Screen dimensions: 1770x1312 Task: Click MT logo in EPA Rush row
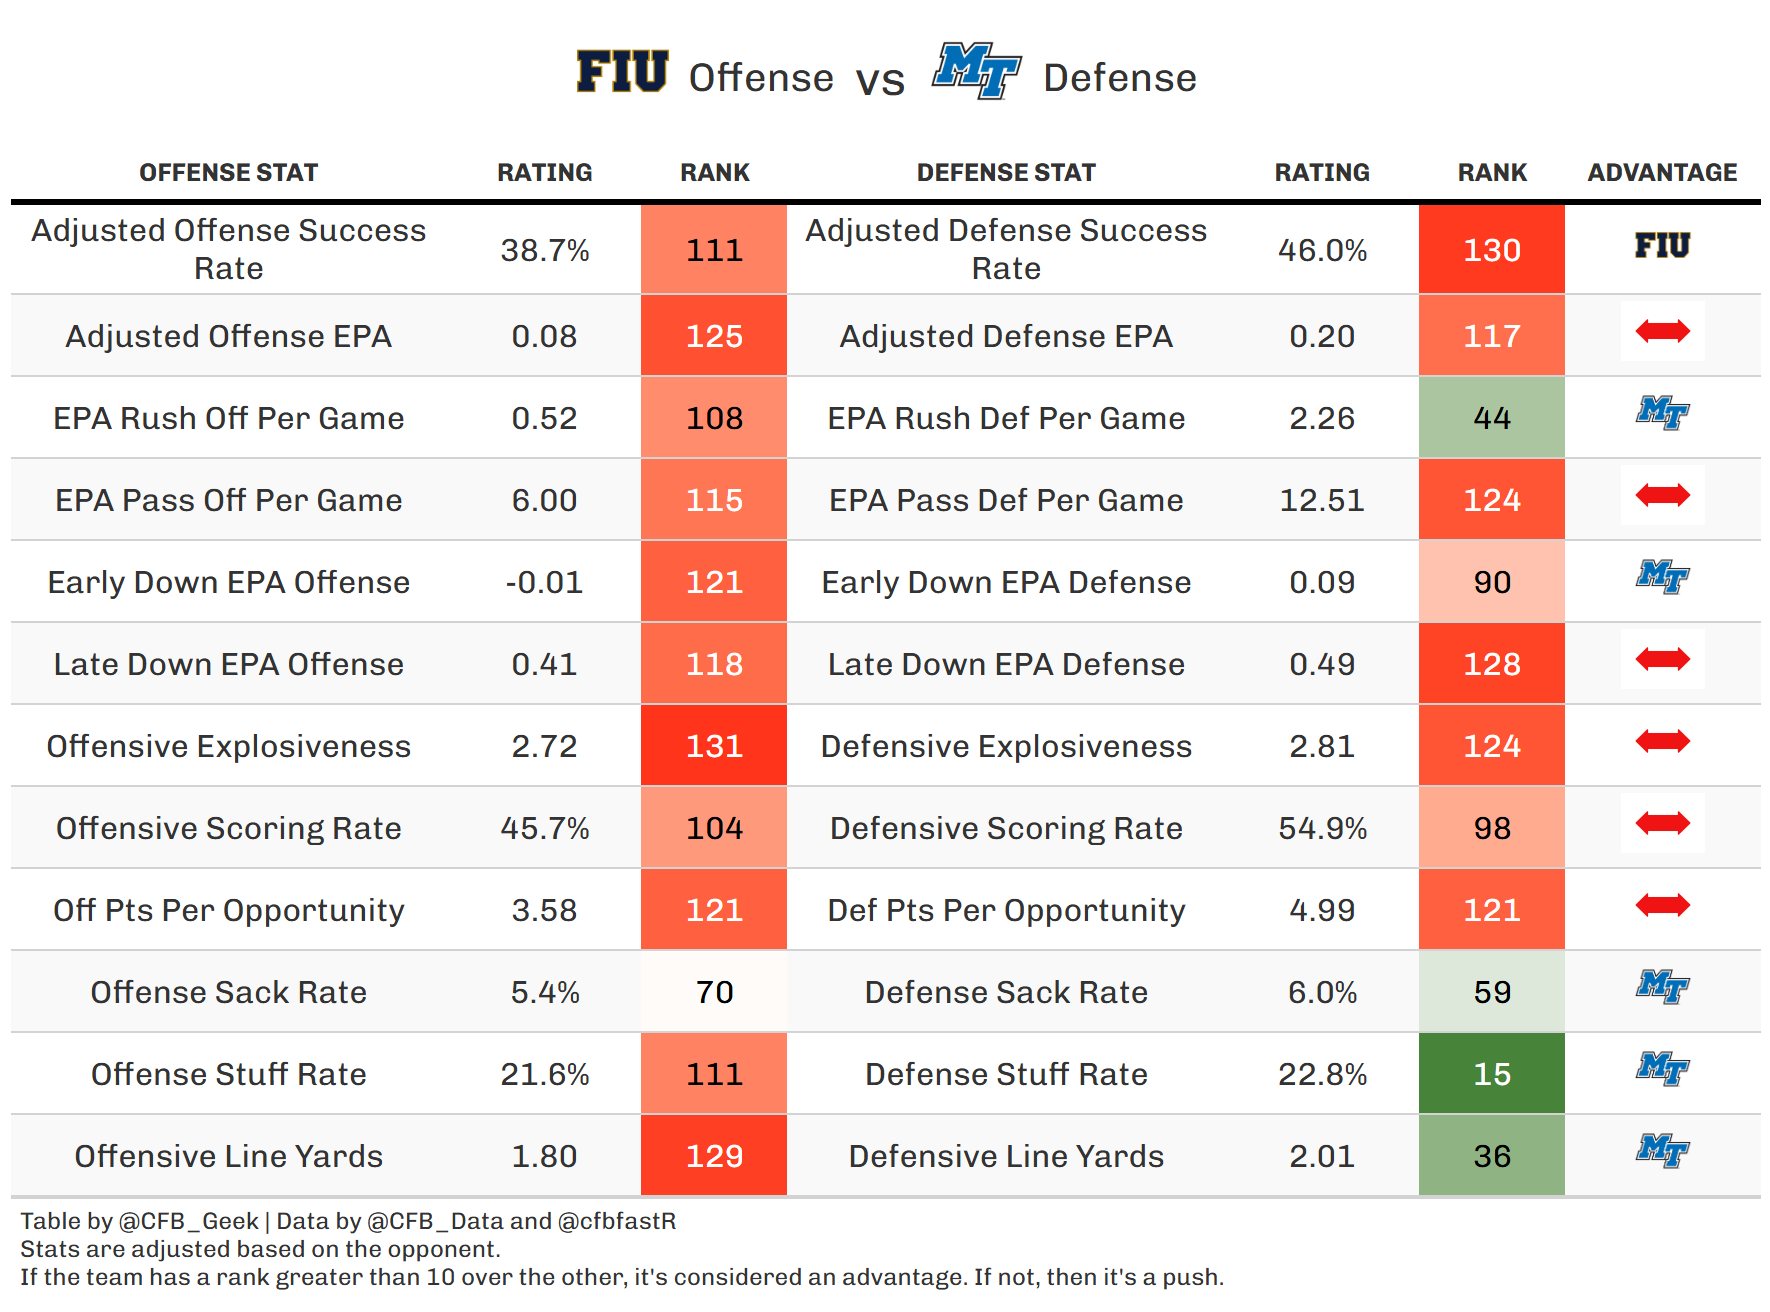[x=1662, y=412]
